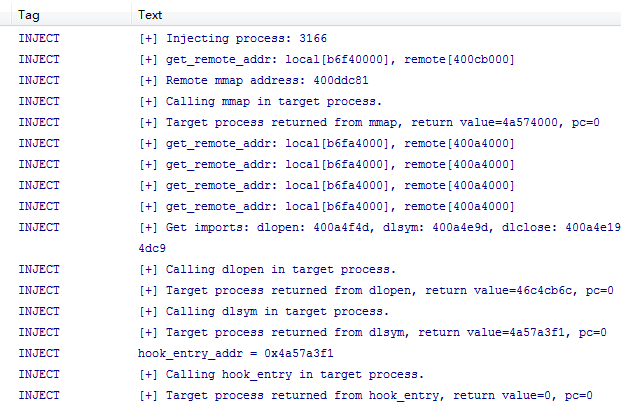Click the Text column header
The width and height of the screenshot is (621, 414).
click(150, 15)
